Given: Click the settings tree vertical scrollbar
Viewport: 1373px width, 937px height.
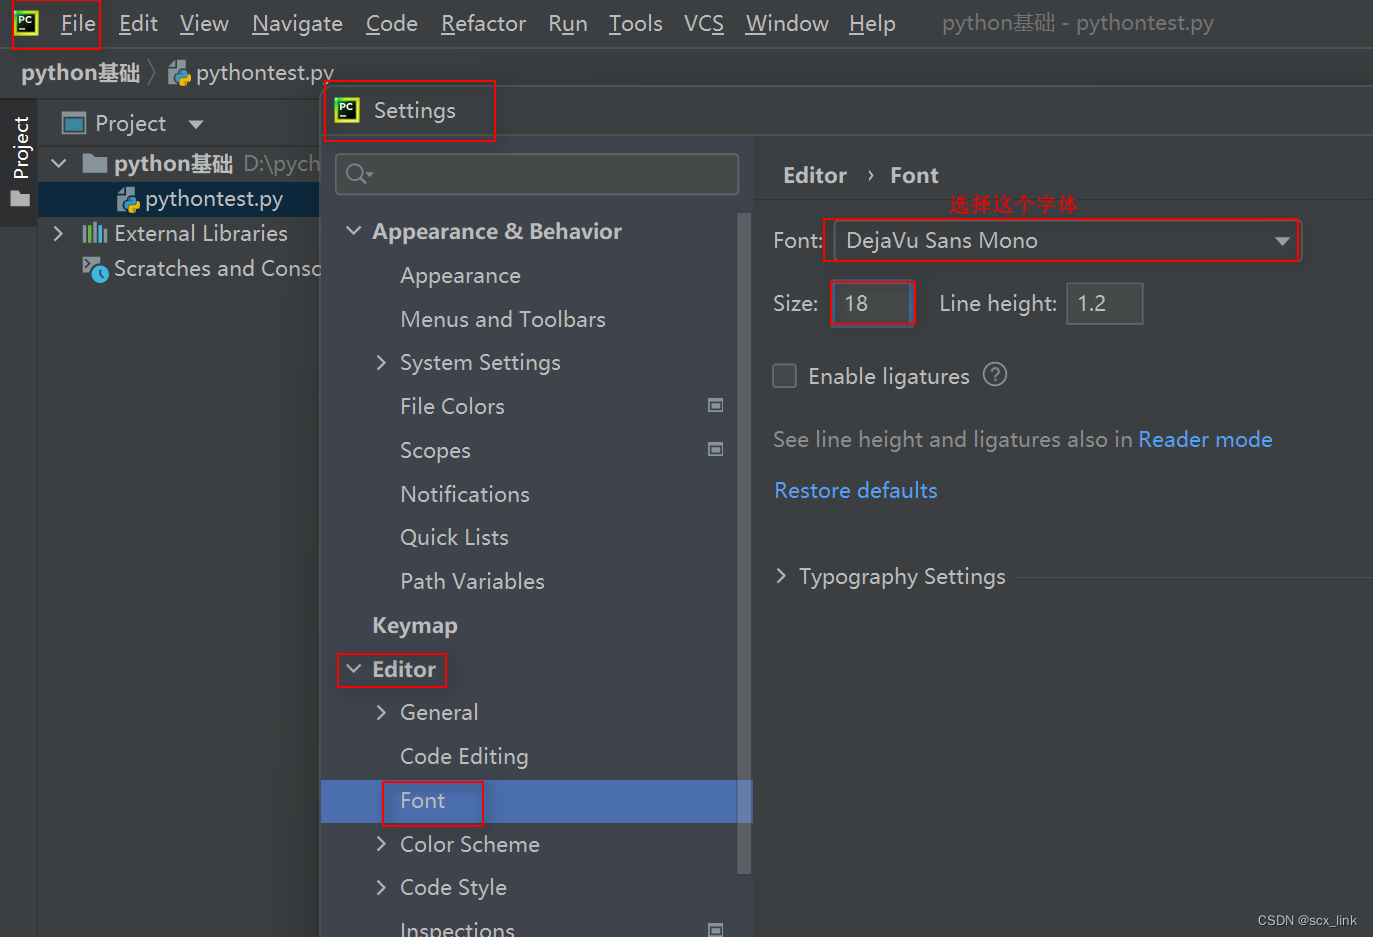Looking at the screenshot, I should pos(744,543).
